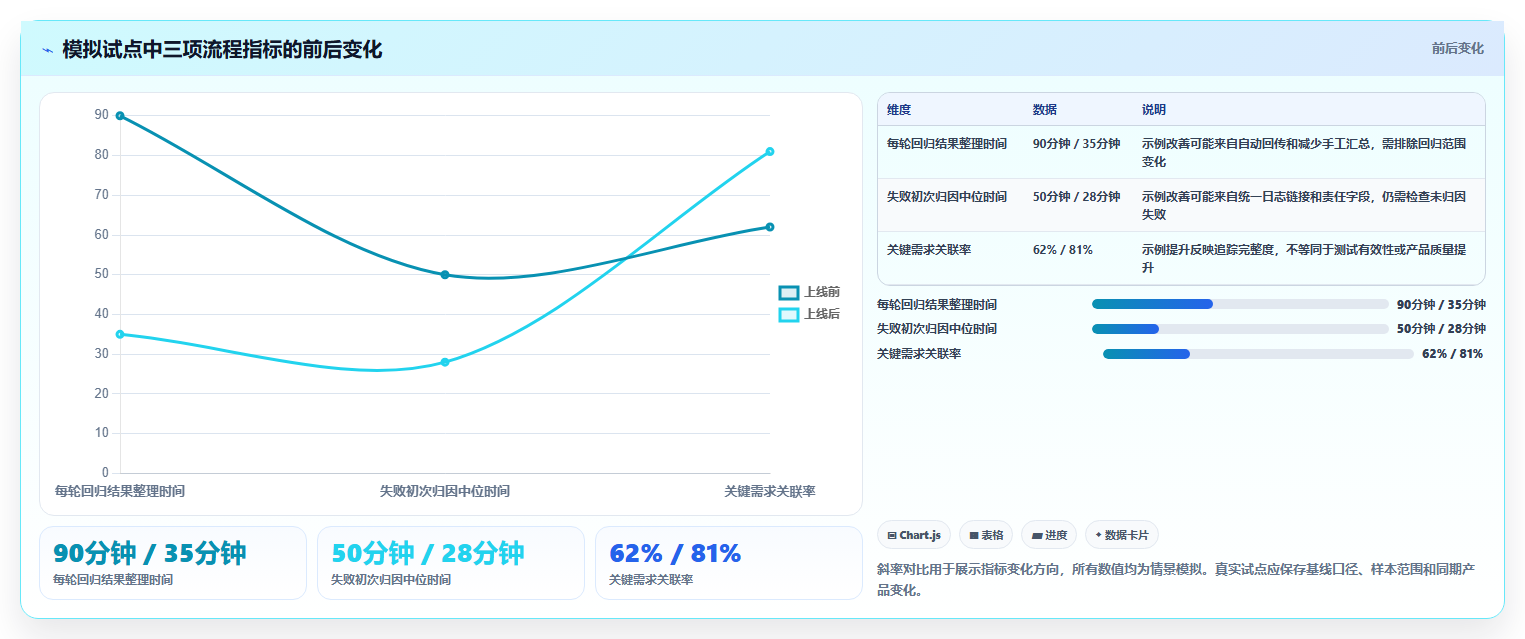Click the 失败初次归因中位时间 progress bar
The height and width of the screenshot is (639, 1525).
click(1240, 329)
